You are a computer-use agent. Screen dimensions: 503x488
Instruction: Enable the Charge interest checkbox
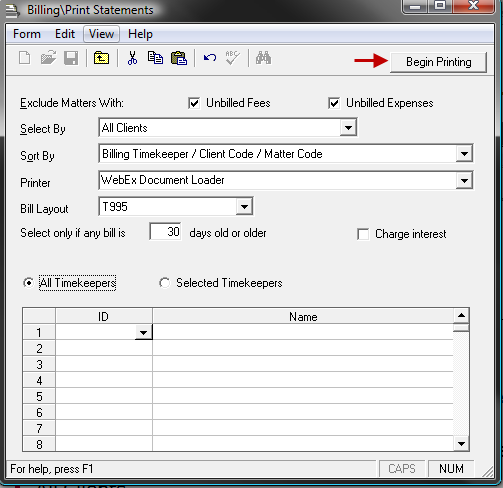(363, 234)
